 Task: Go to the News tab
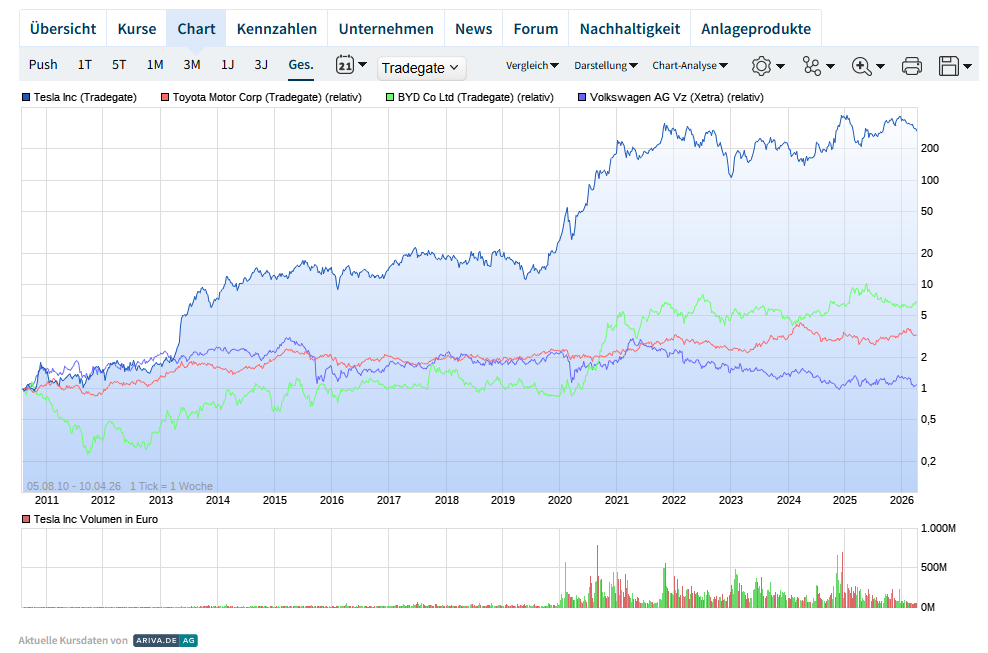[473, 29]
